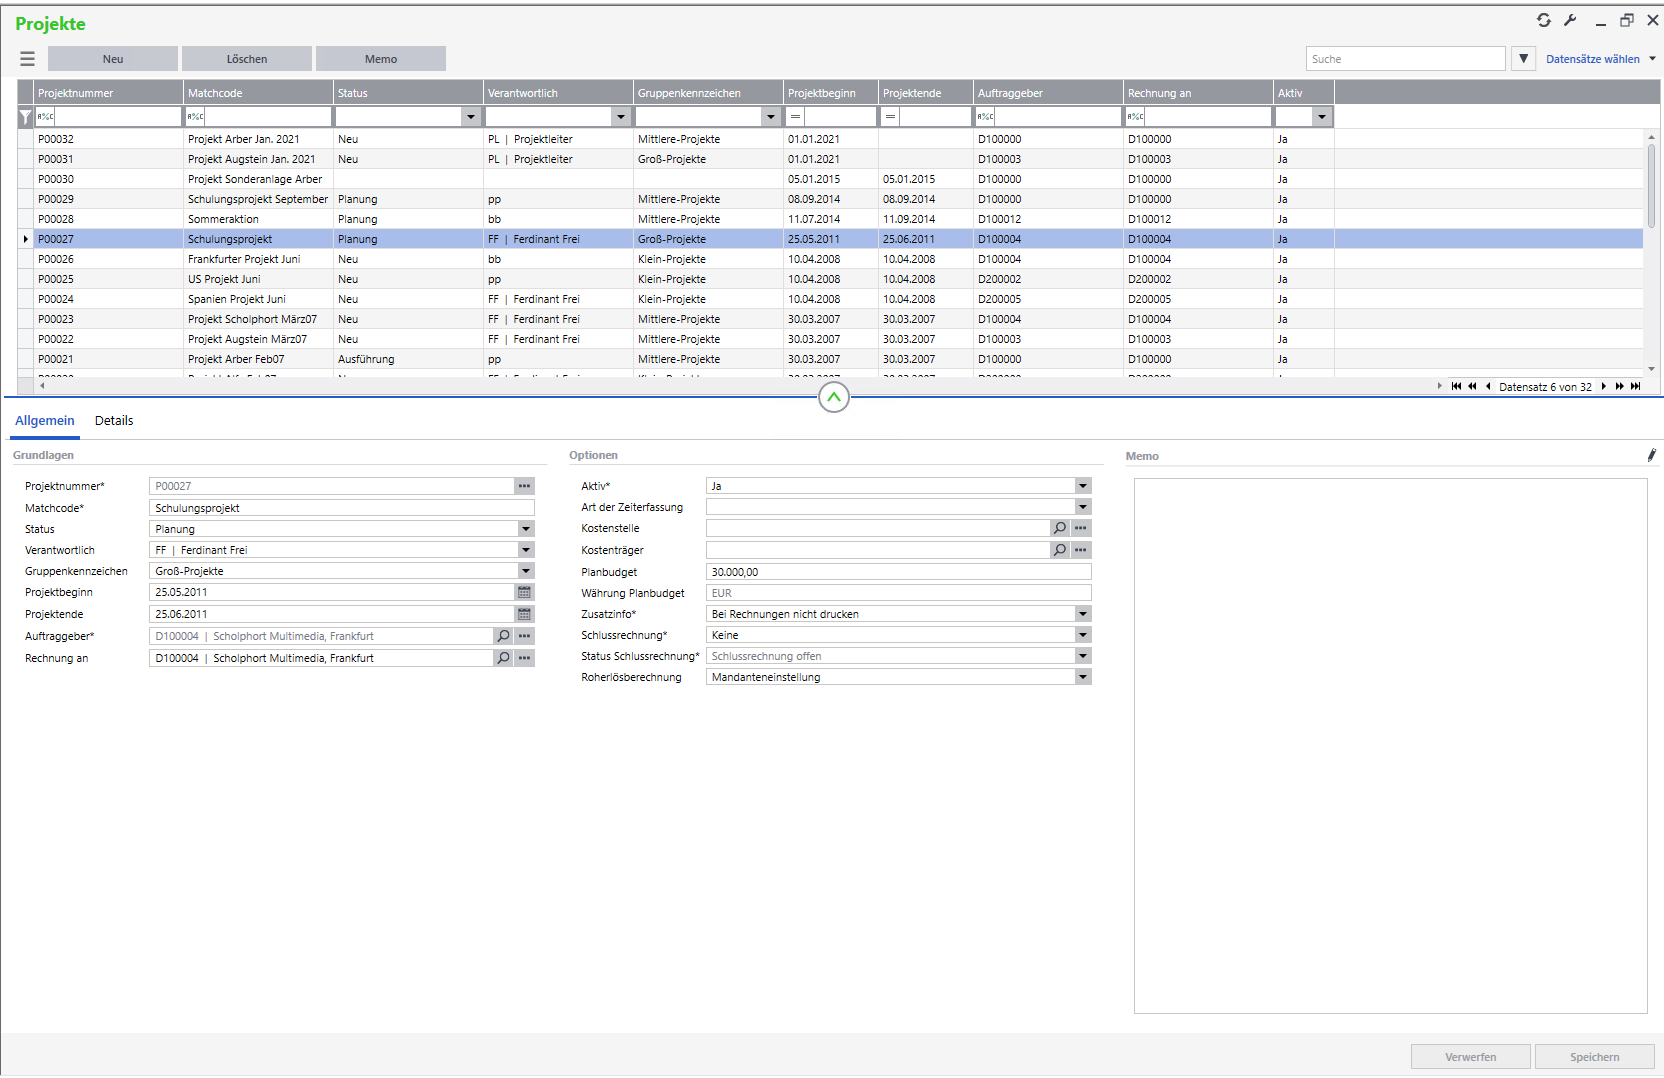Screen dimensions: 1664x1078
Task: Expand the Zusatzinfo dropdown
Action: (1082, 614)
